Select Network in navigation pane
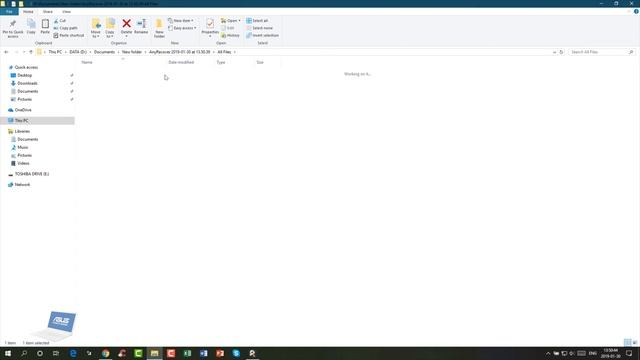Image resolution: width=640 pixels, height=360 pixels. coord(22,185)
